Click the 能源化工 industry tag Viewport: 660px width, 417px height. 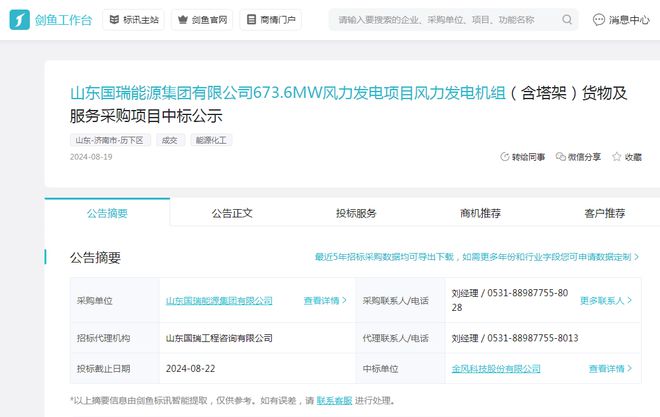tap(211, 140)
